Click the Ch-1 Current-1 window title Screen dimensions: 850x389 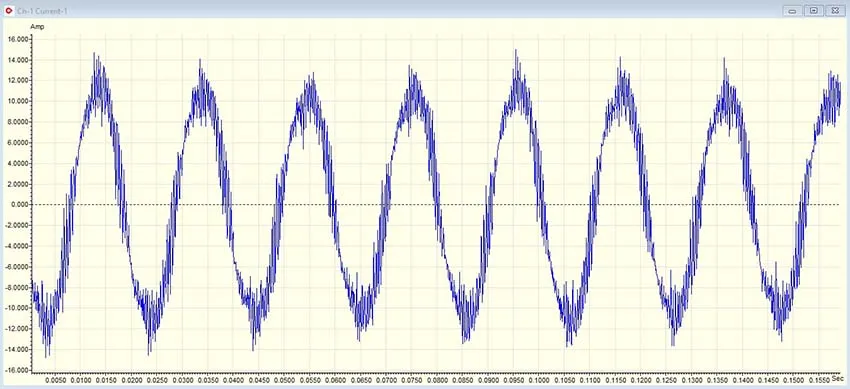click(42, 11)
